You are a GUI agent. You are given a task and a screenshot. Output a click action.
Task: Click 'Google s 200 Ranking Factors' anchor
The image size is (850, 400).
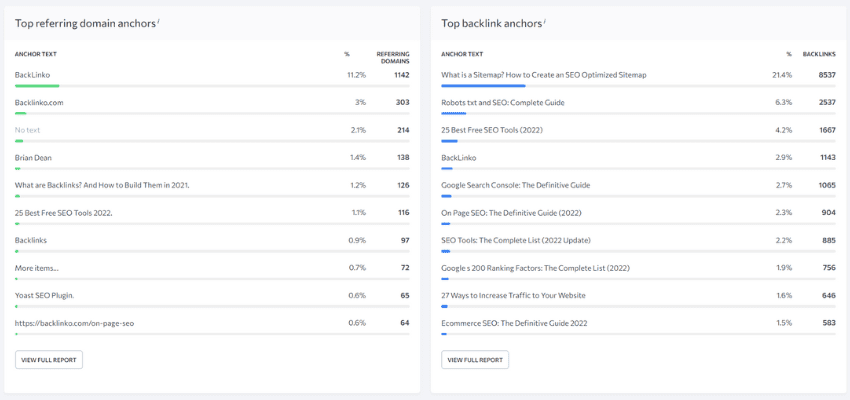coord(536,268)
